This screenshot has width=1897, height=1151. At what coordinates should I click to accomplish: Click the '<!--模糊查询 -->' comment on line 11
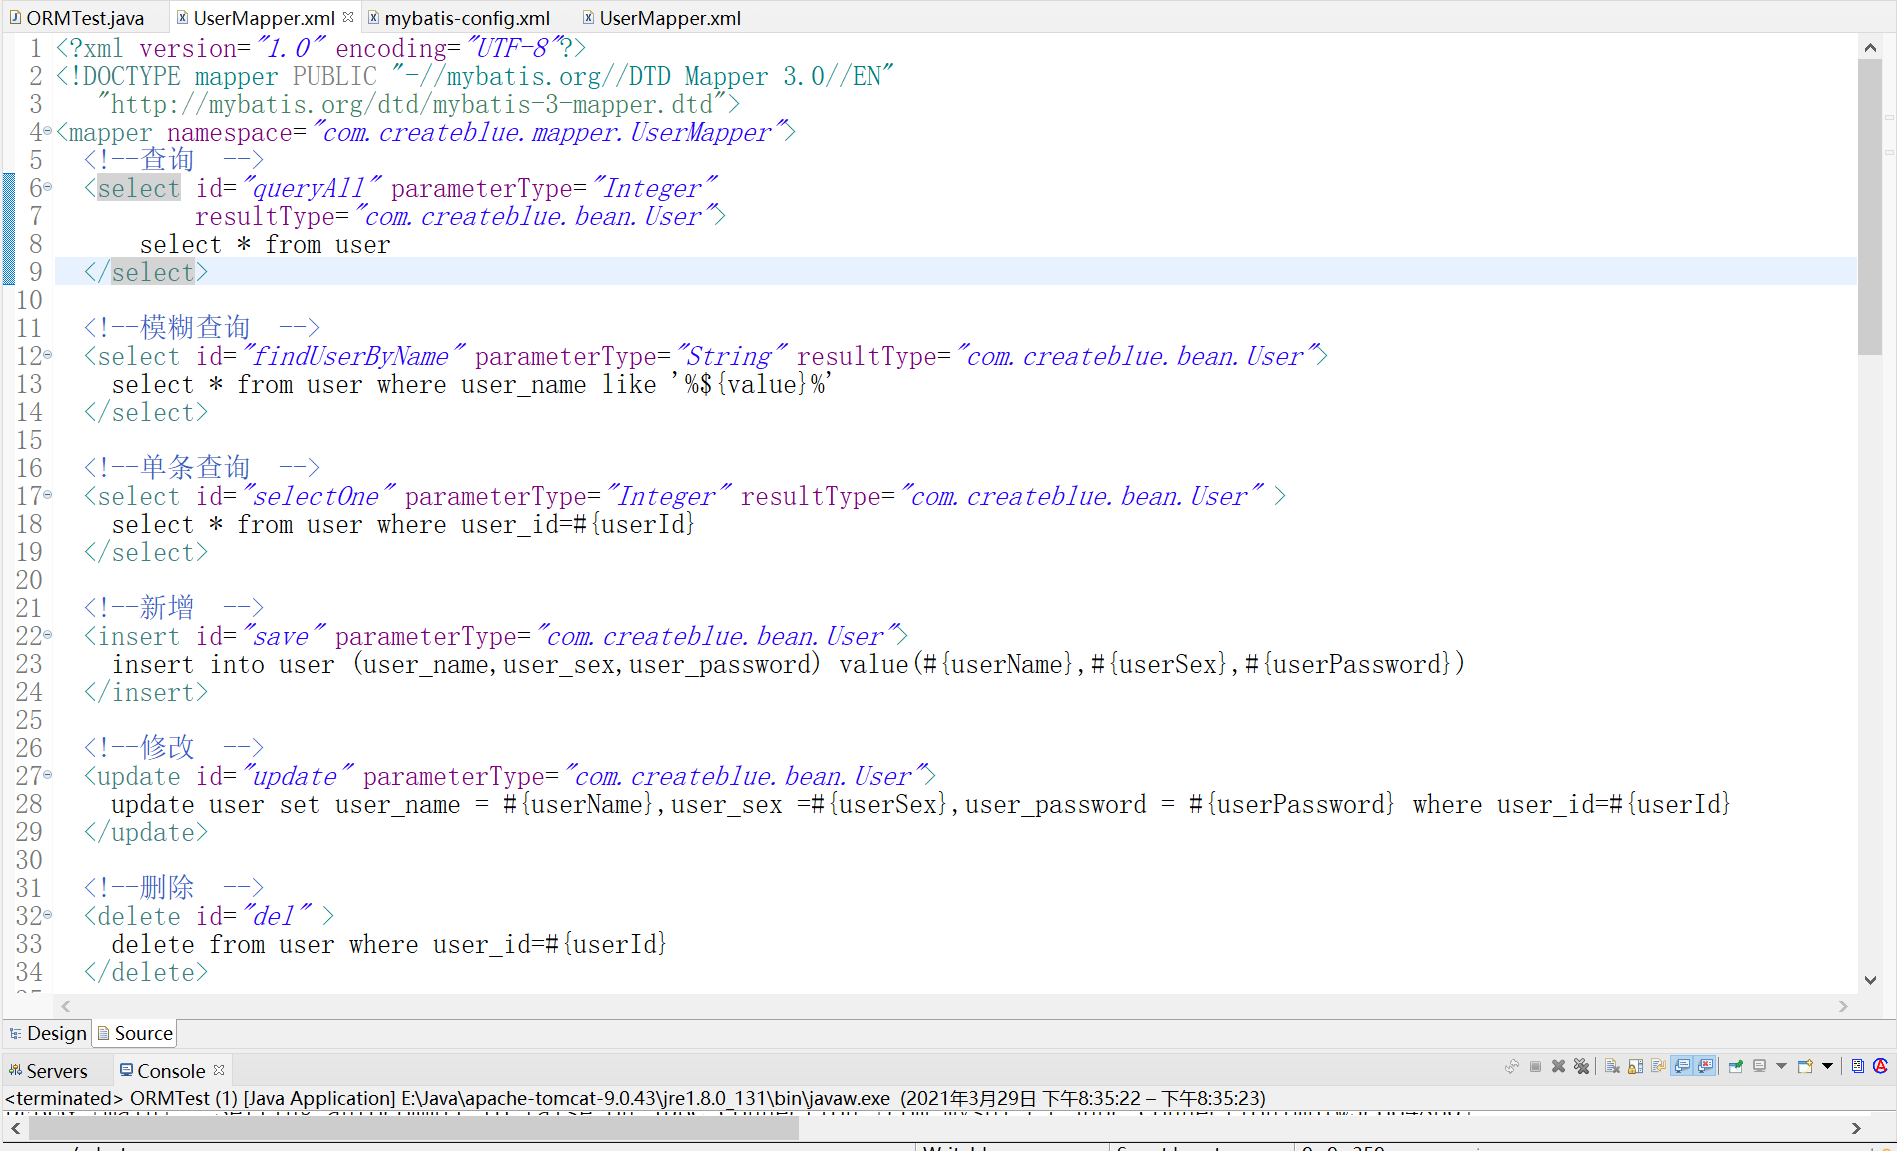click(202, 328)
